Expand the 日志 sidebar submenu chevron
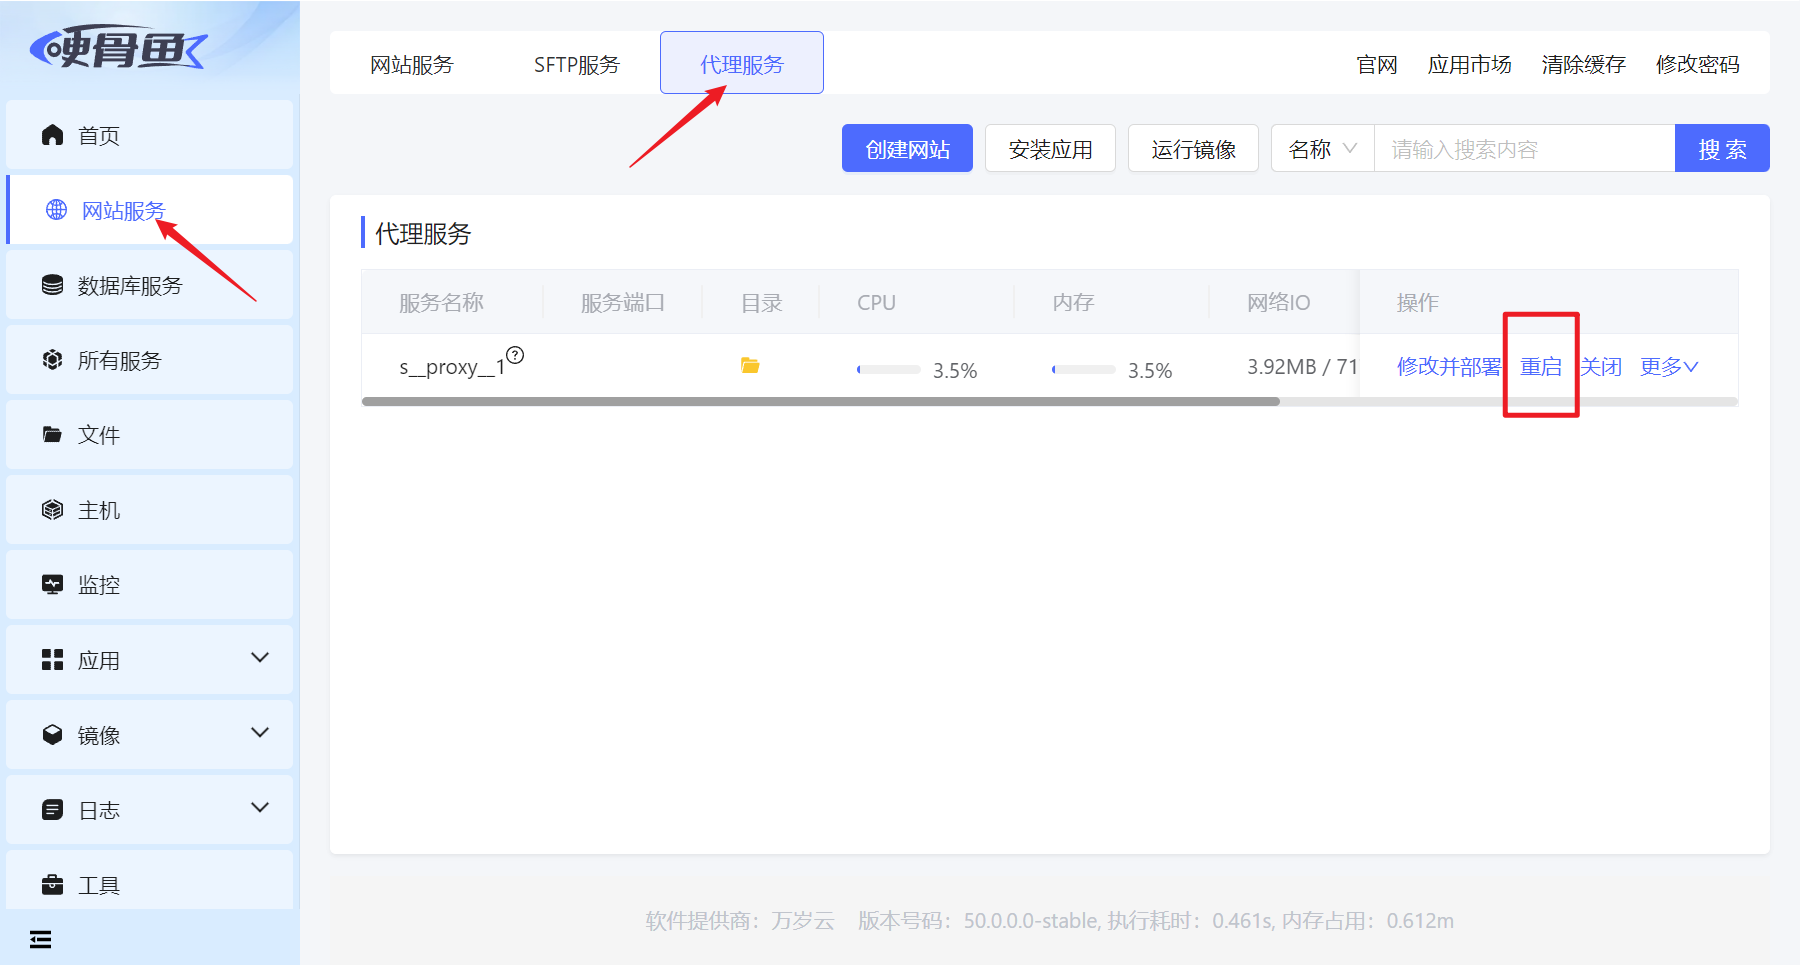This screenshot has width=1800, height=965. pos(260,808)
